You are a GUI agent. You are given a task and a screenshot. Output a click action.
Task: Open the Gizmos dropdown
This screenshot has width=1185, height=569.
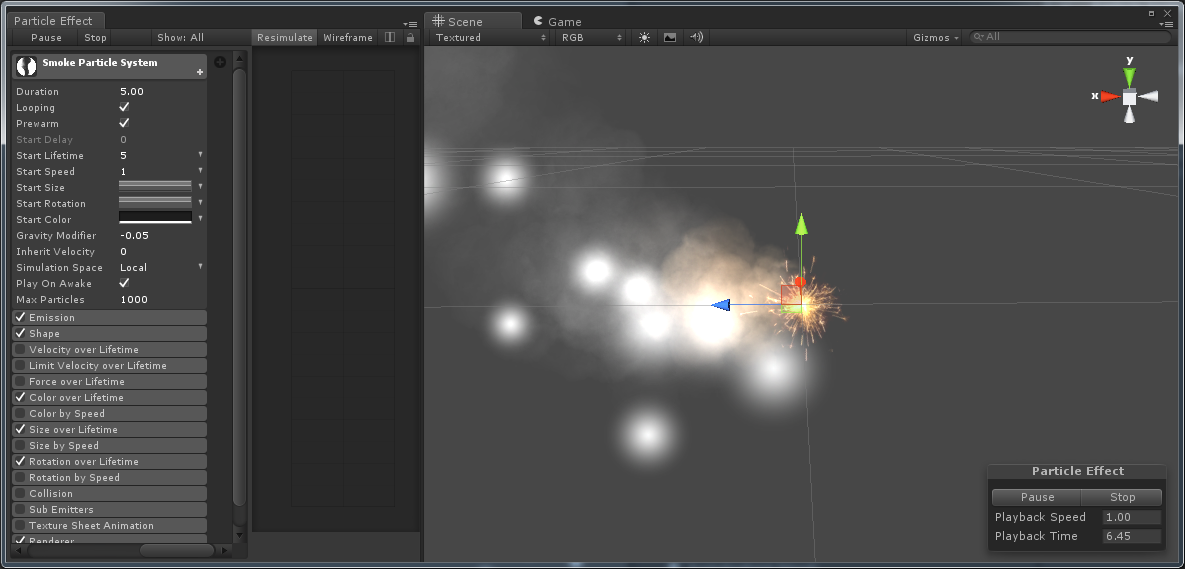(936, 37)
